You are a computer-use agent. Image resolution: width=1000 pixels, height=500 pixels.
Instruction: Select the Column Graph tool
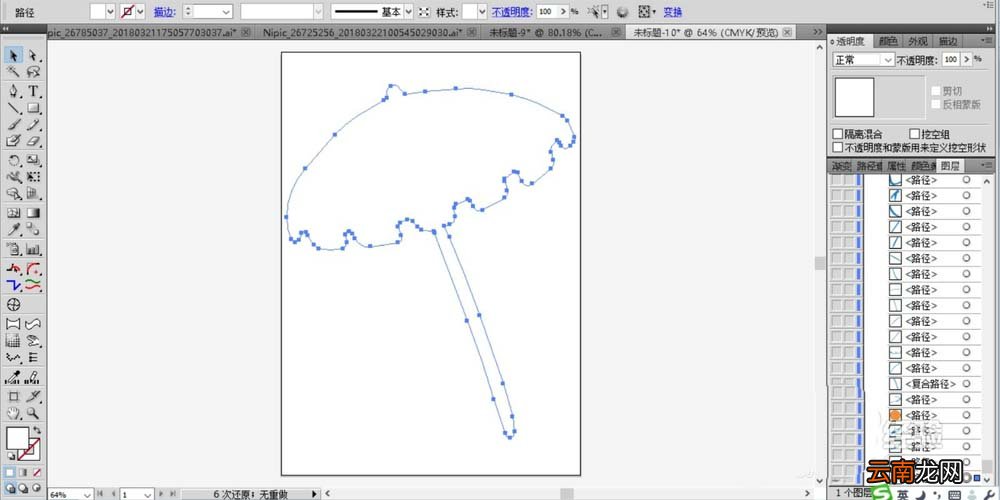(x=33, y=249)
